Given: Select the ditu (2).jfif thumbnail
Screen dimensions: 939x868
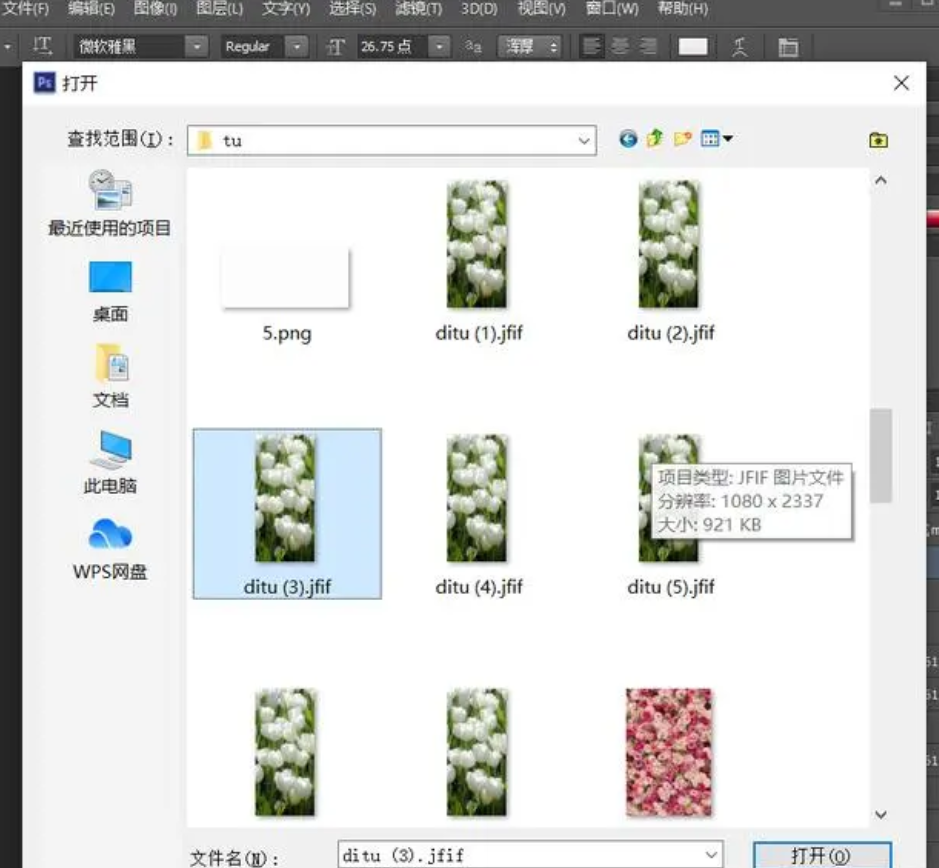Looking at the screenshot, I should (669, 243).
